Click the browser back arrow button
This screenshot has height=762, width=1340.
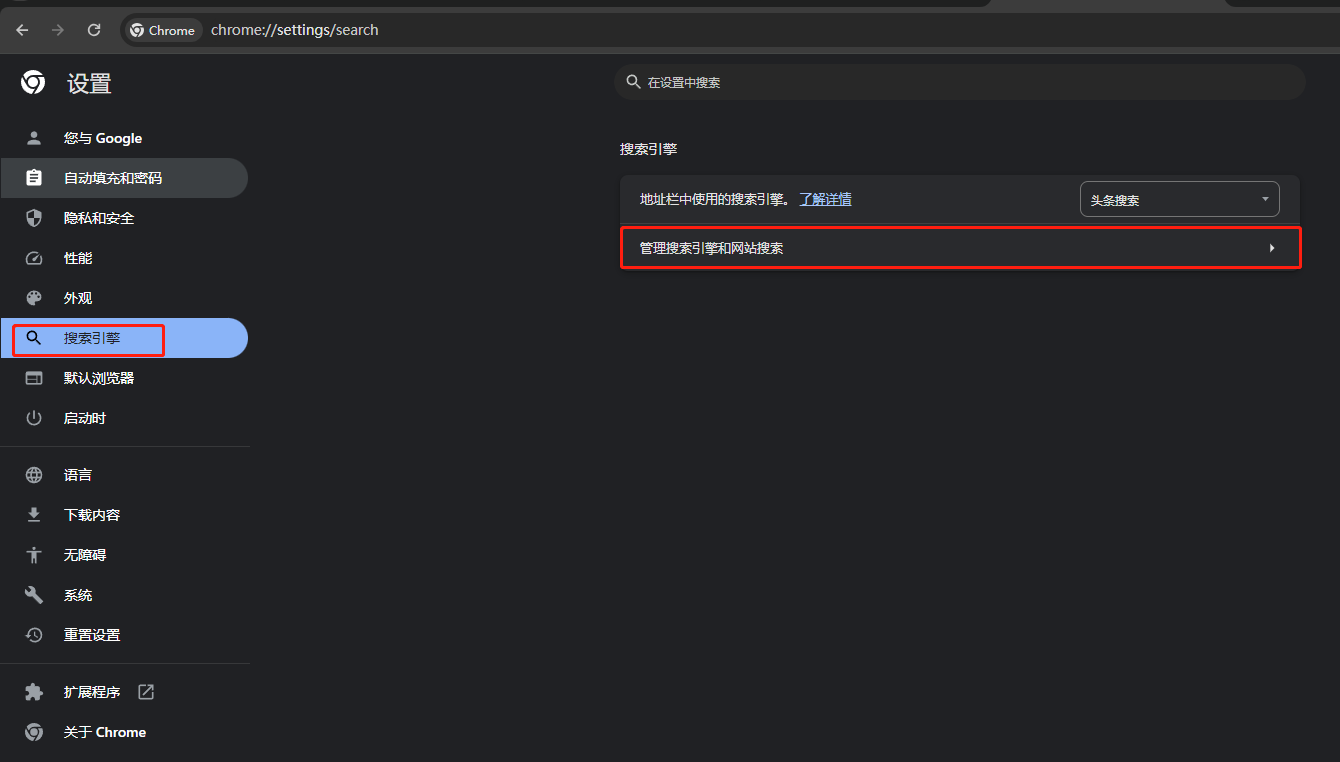coord(22,30)
